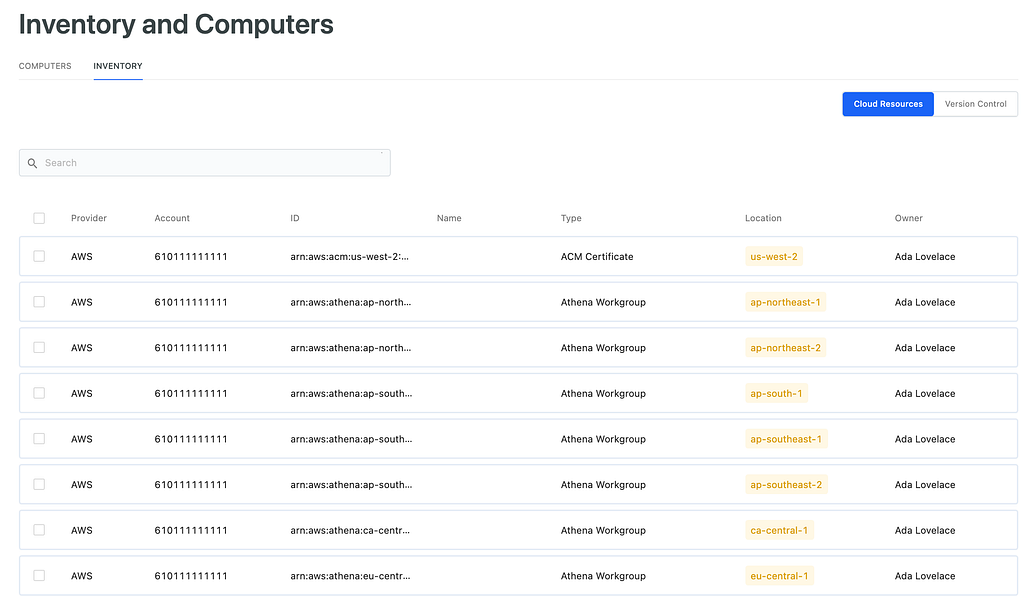Open the Inventory tab

[118, 66]
